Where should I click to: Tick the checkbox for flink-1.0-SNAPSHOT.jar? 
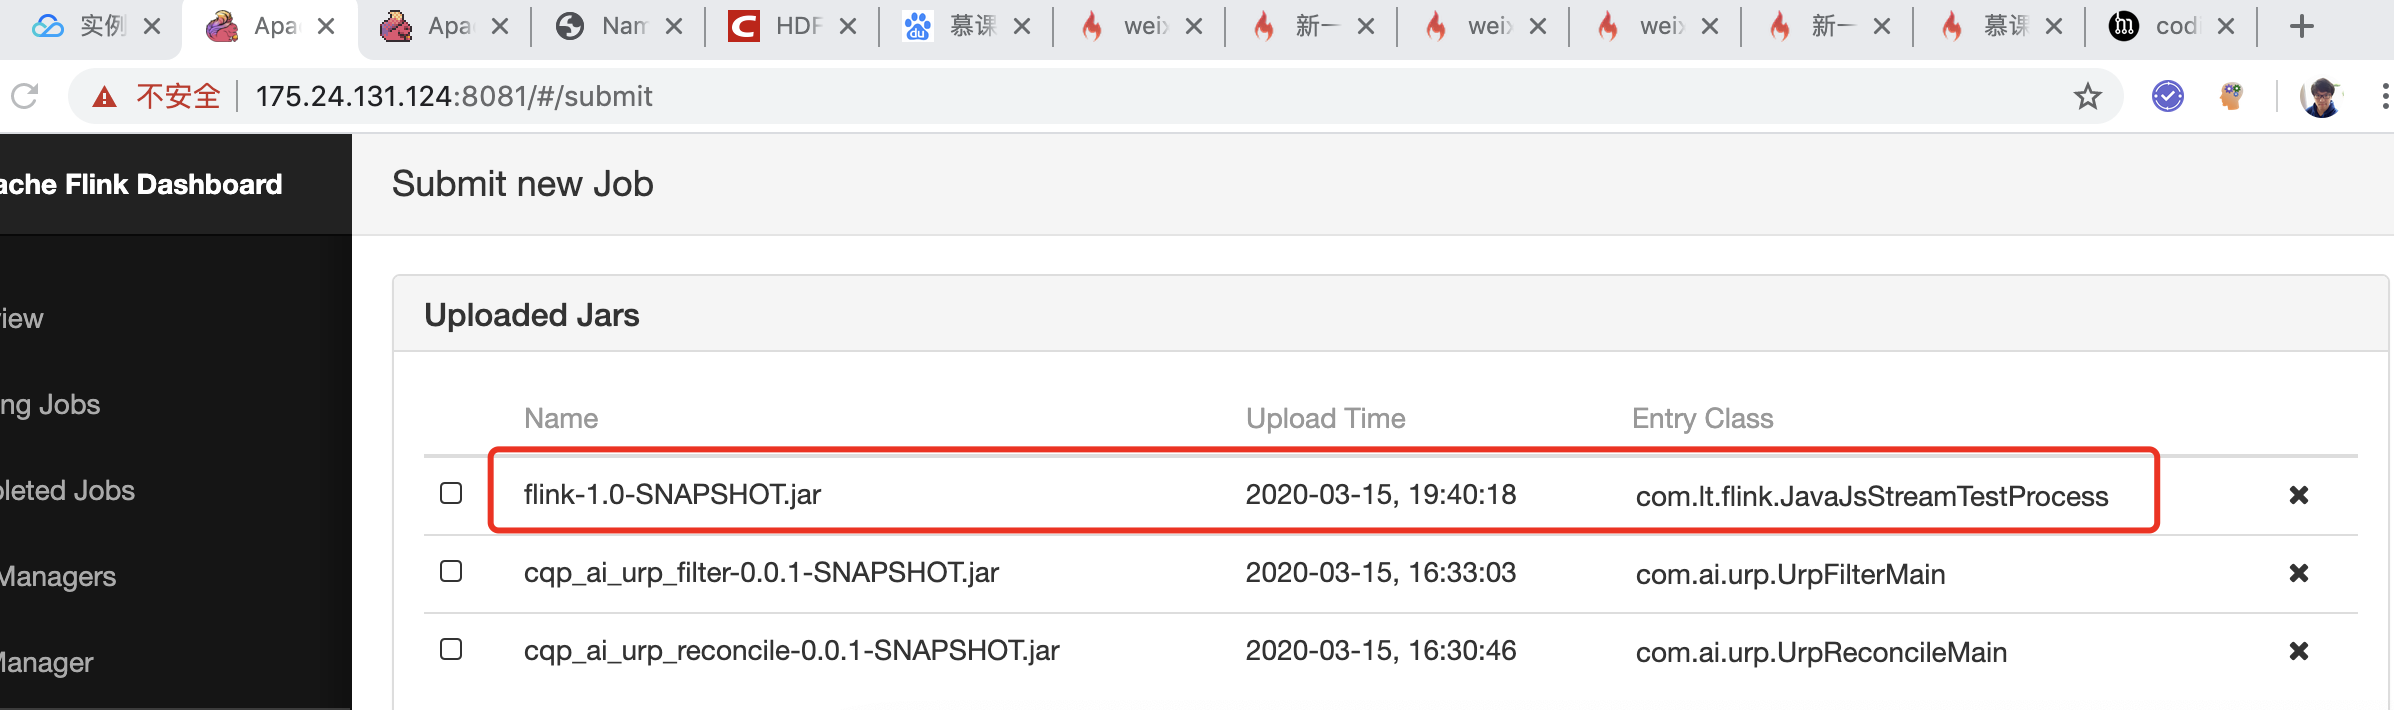tap(451, 493)
